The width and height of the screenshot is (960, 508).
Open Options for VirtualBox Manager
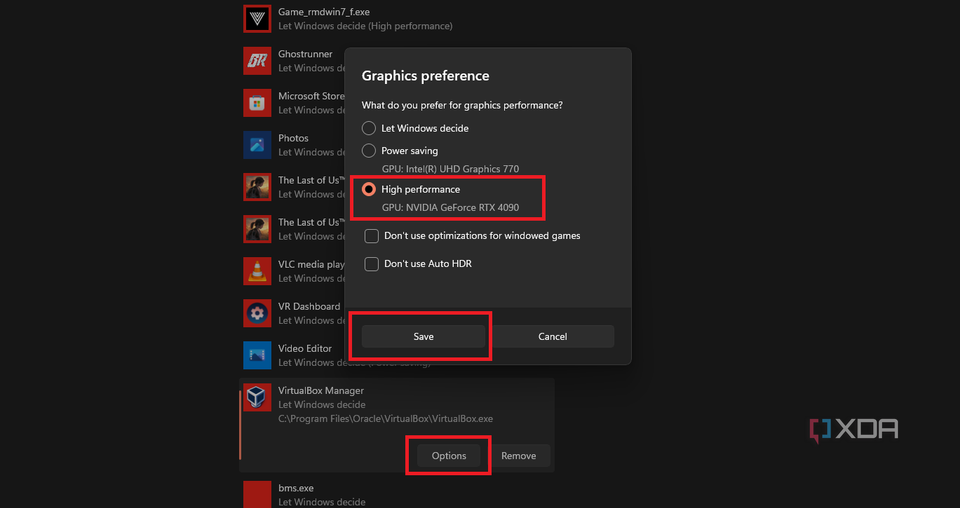click(449, 456)
